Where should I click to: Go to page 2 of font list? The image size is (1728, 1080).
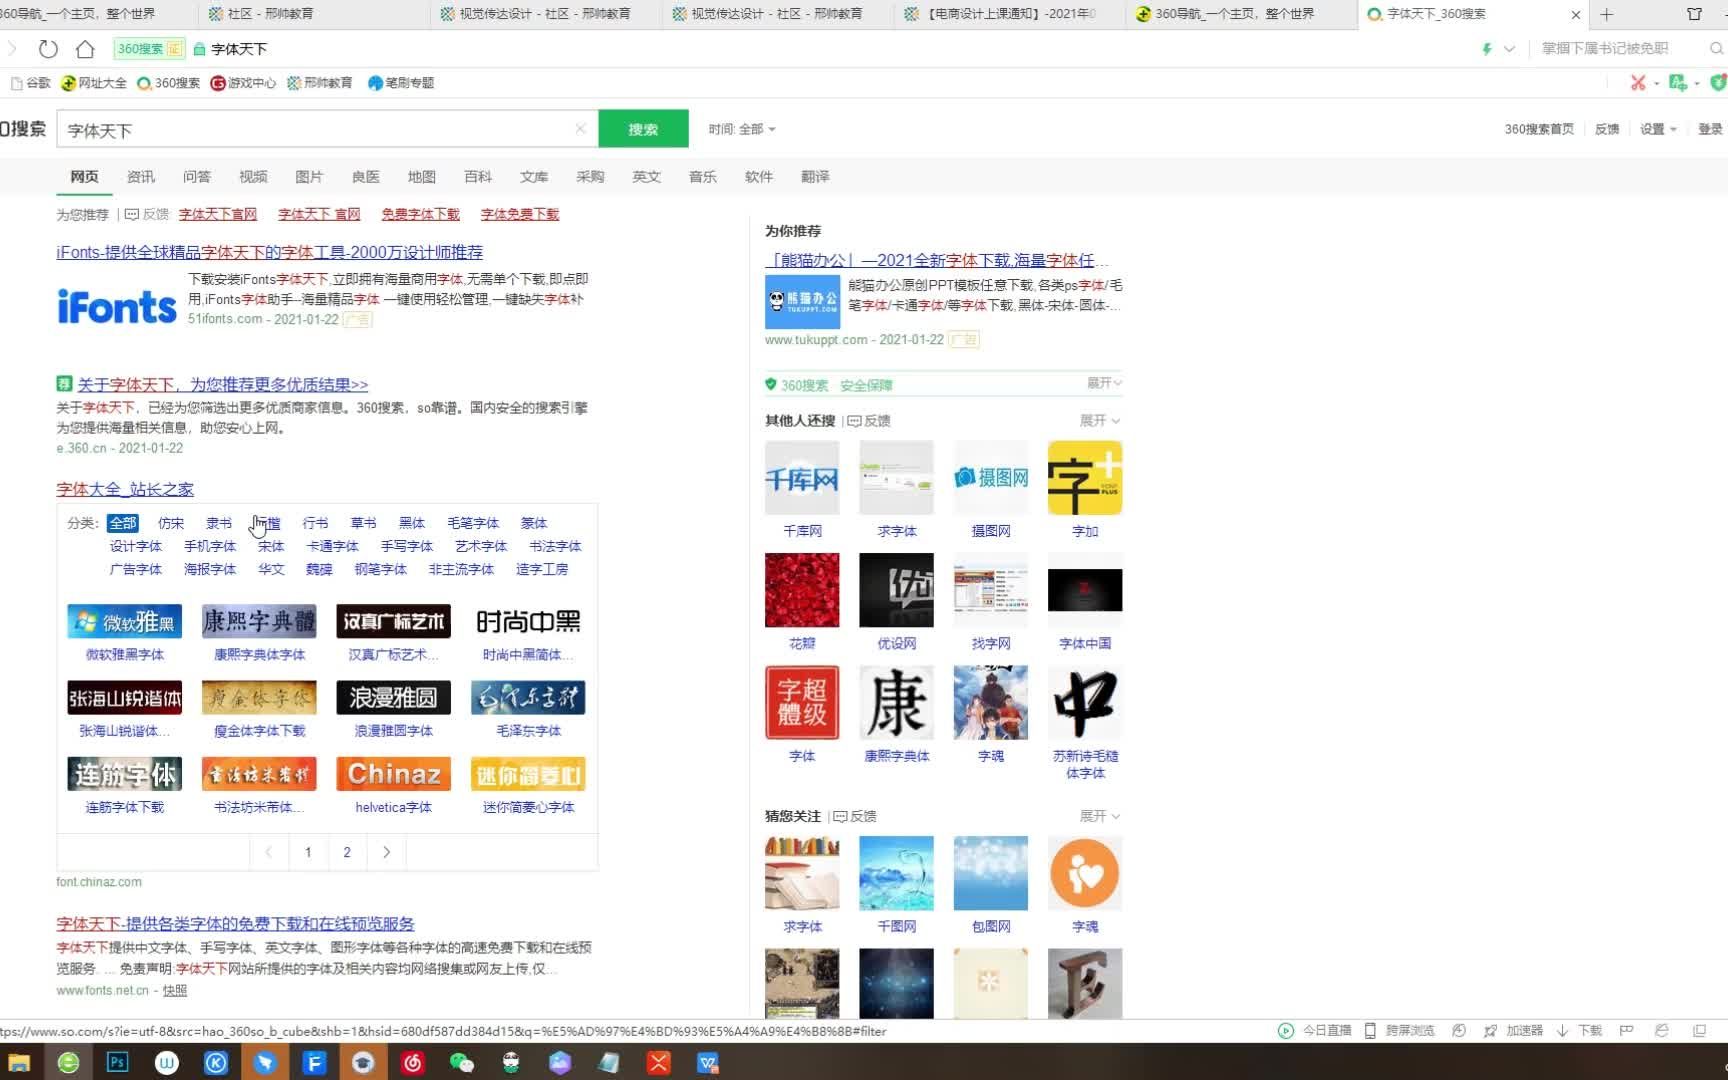click(347, 852)
